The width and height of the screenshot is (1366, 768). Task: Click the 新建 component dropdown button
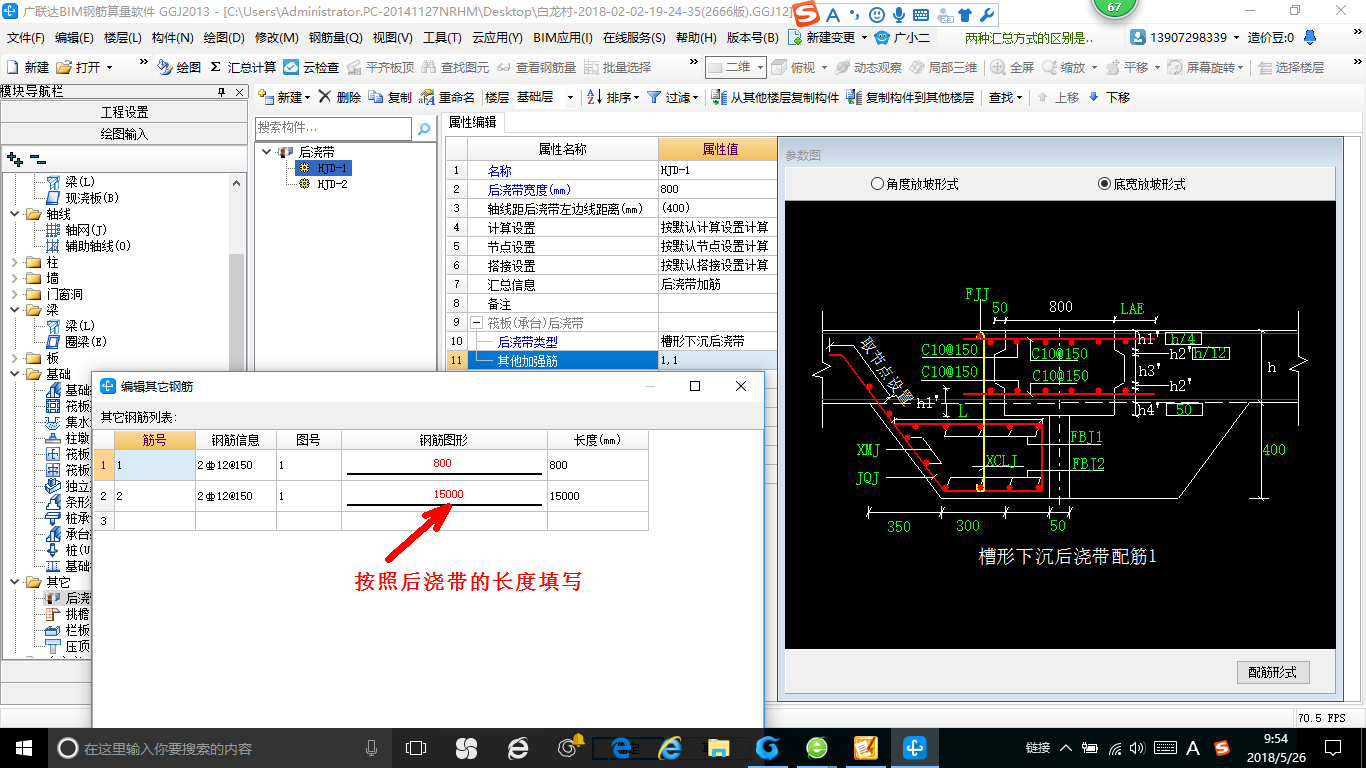[284, 97]
